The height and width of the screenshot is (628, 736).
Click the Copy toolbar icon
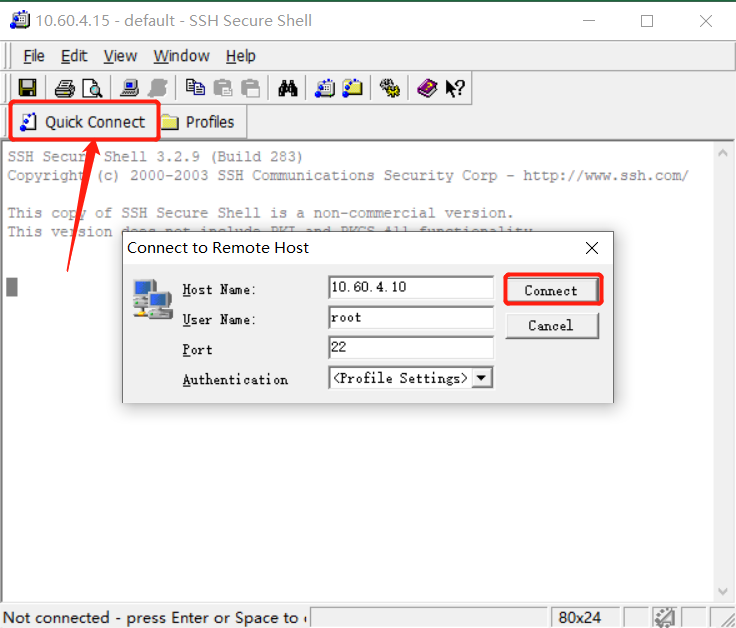pyautogui.click(x=195, y=87)
